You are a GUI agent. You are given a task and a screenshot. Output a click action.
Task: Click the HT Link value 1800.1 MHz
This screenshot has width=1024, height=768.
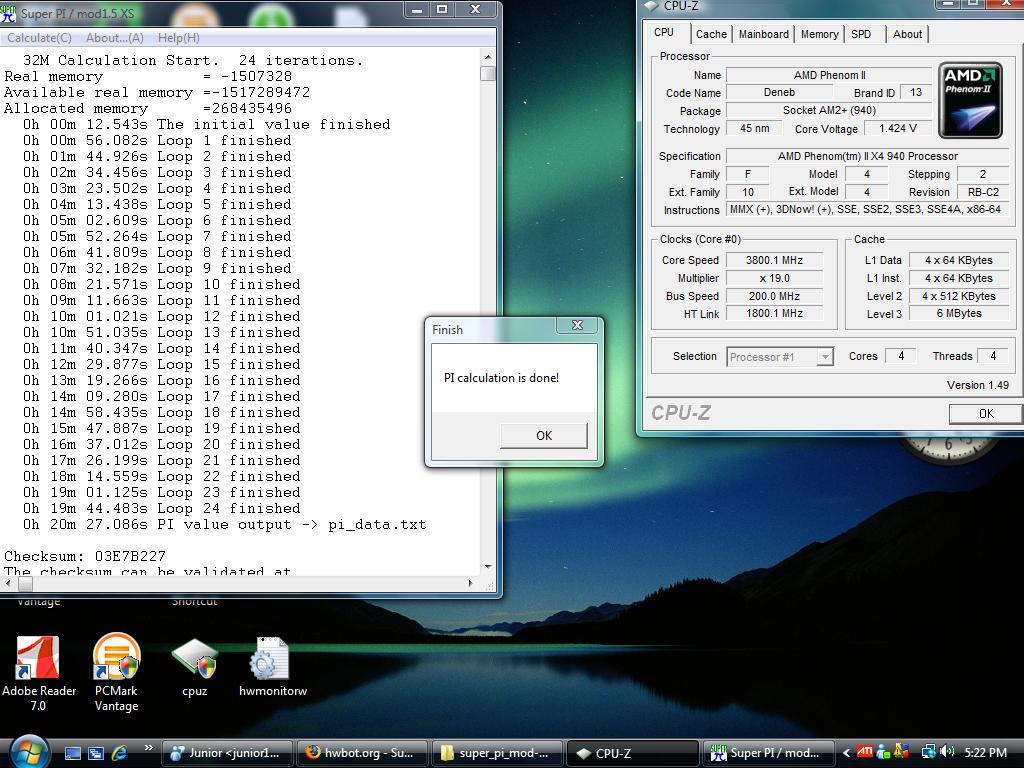(x=774, y=313)
